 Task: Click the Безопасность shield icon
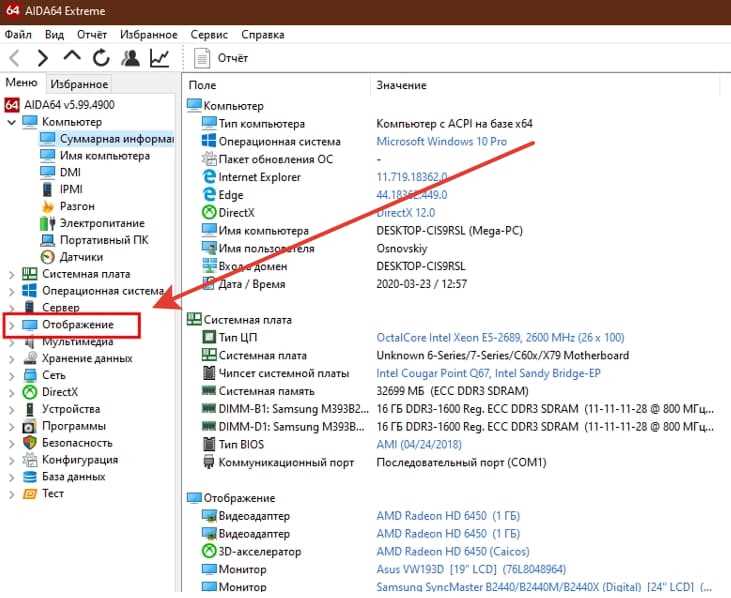30,443
